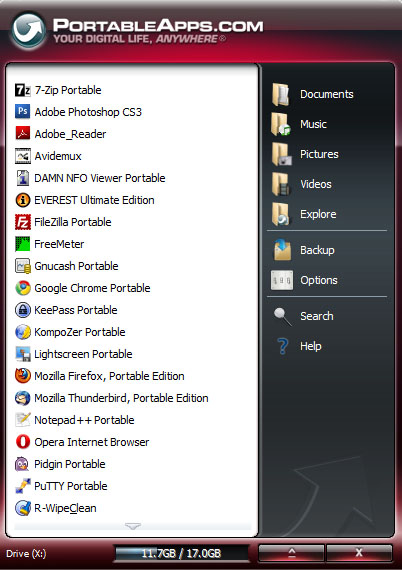Open DAMN NFO Viewer Portable icon
The image size is (402, 570).
pyautogui.click(x=23, y=178)
